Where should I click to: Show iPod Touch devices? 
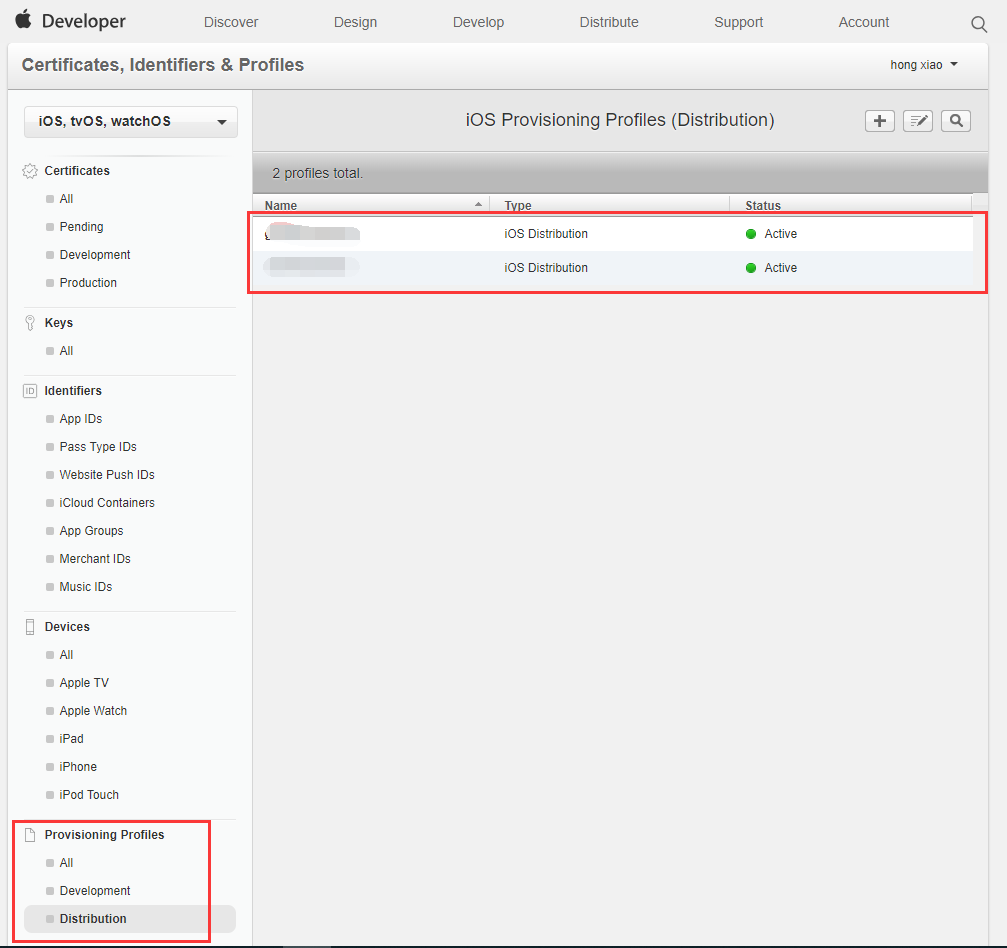tap(89, 795)
